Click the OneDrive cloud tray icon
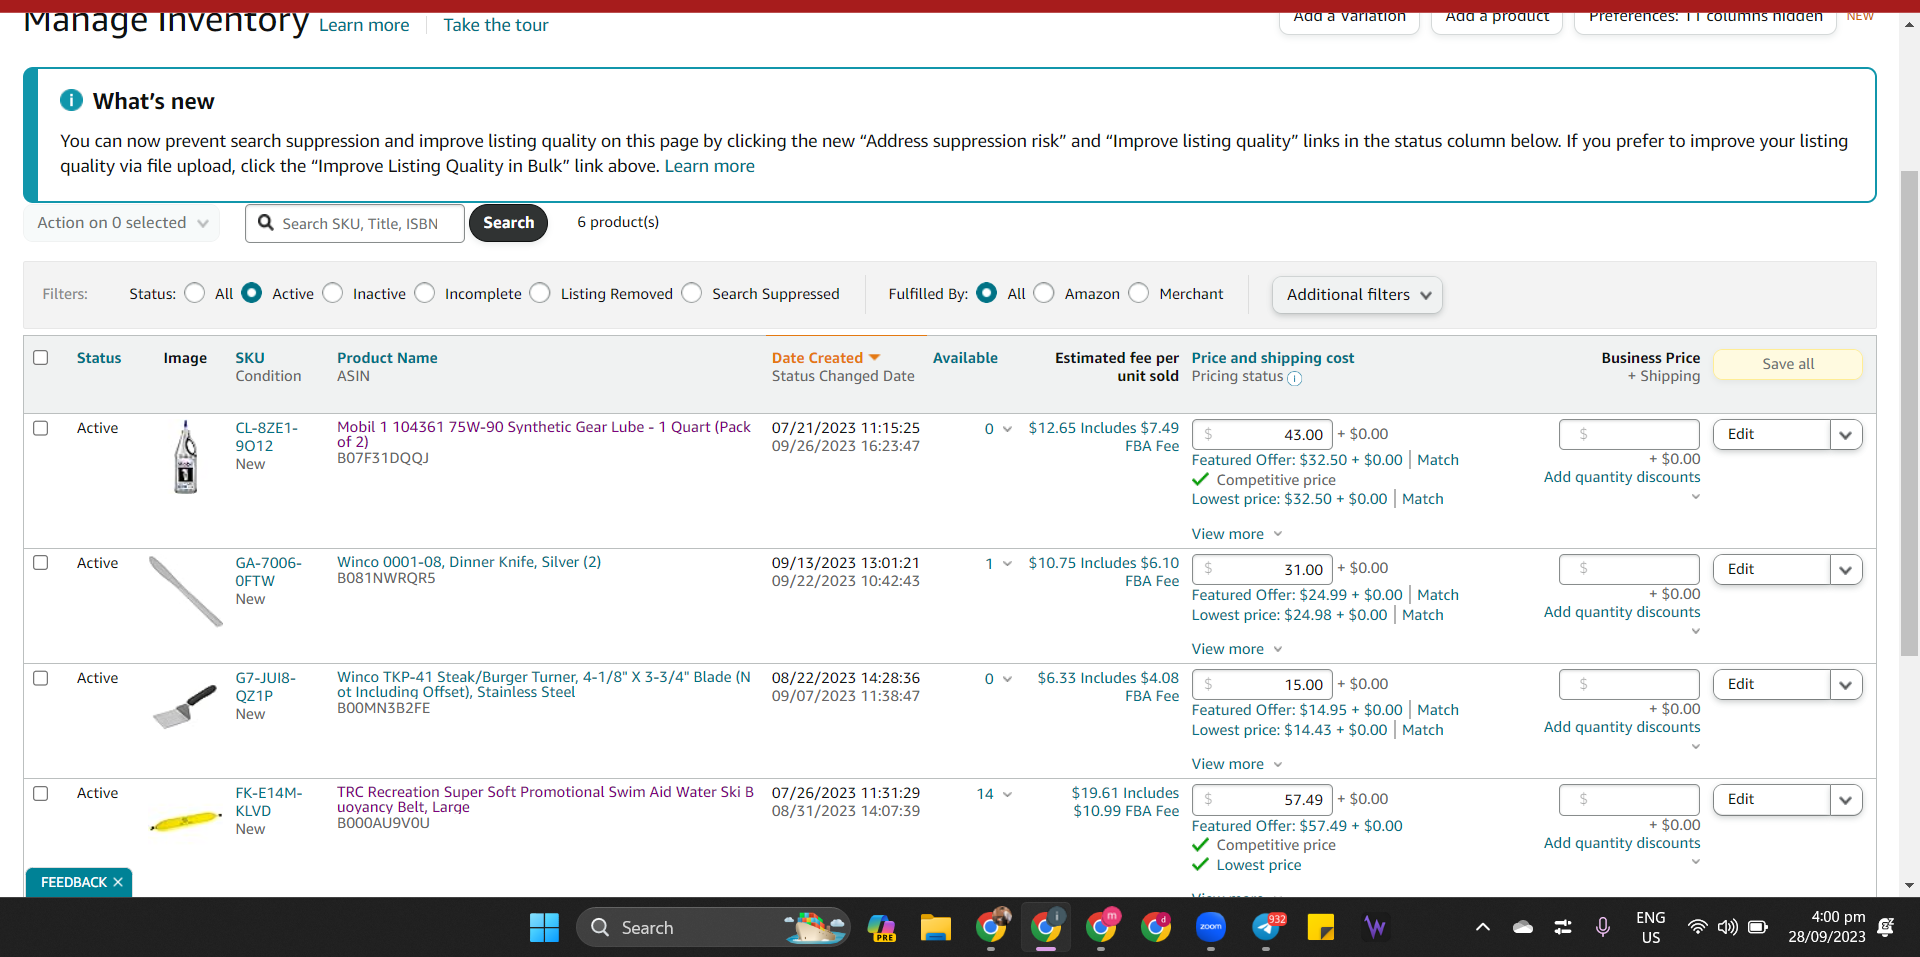Image resolution: width=1920 pixels, height=957 pixels. pyautogui.click(x=1523, y=928)
